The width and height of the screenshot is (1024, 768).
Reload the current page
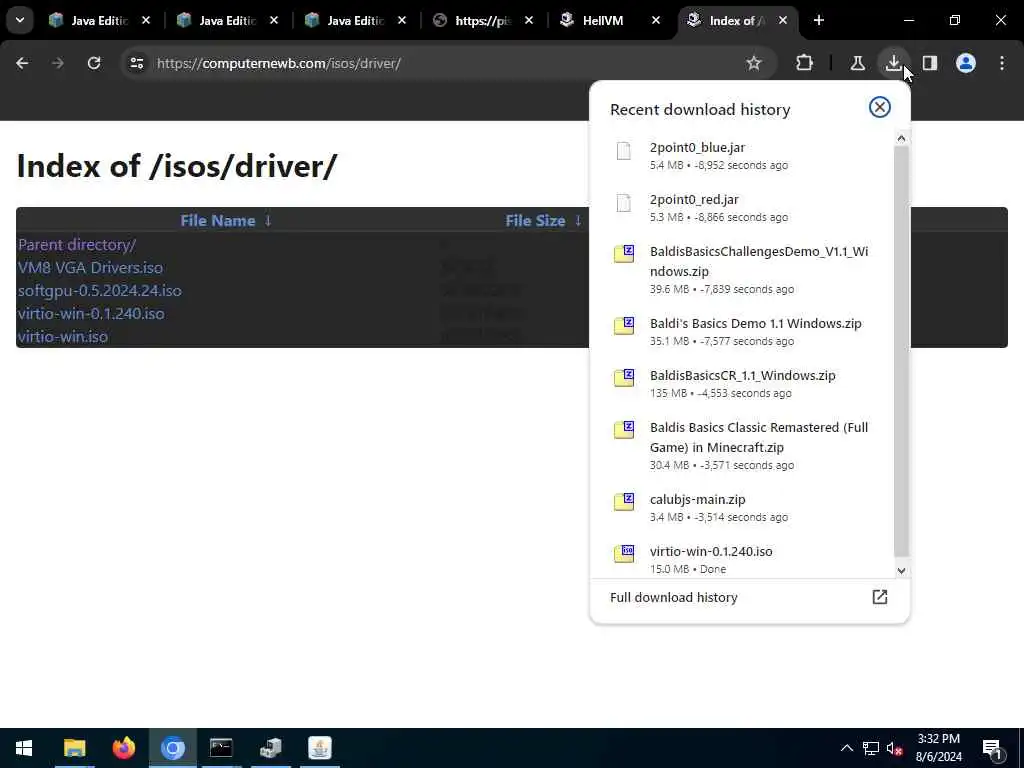pos(94,63)
